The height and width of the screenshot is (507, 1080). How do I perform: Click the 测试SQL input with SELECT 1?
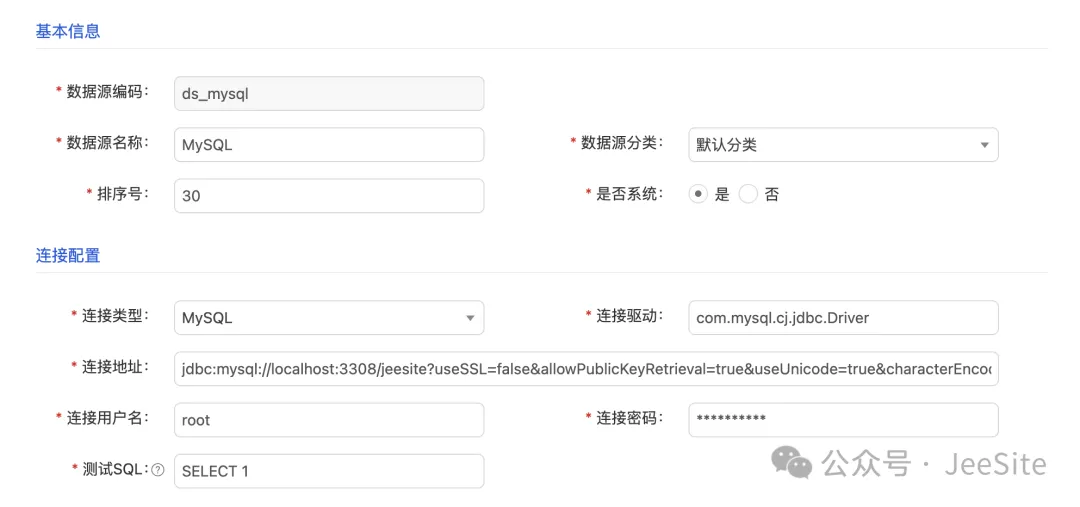(x=328, y=471)
